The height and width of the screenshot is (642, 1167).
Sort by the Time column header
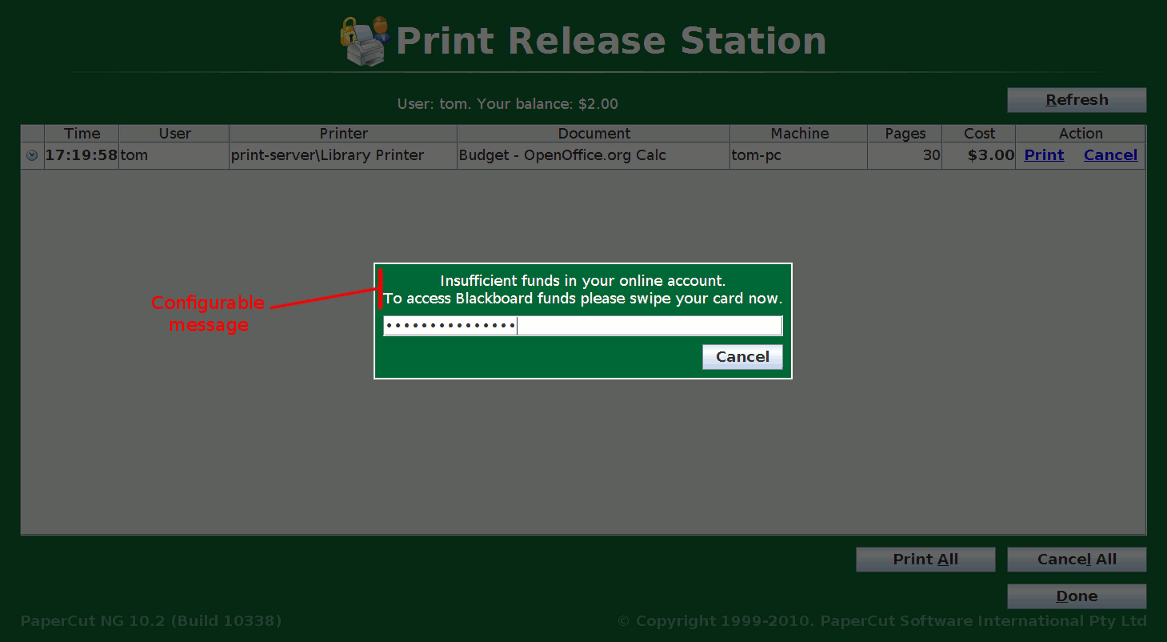point(82,134)
